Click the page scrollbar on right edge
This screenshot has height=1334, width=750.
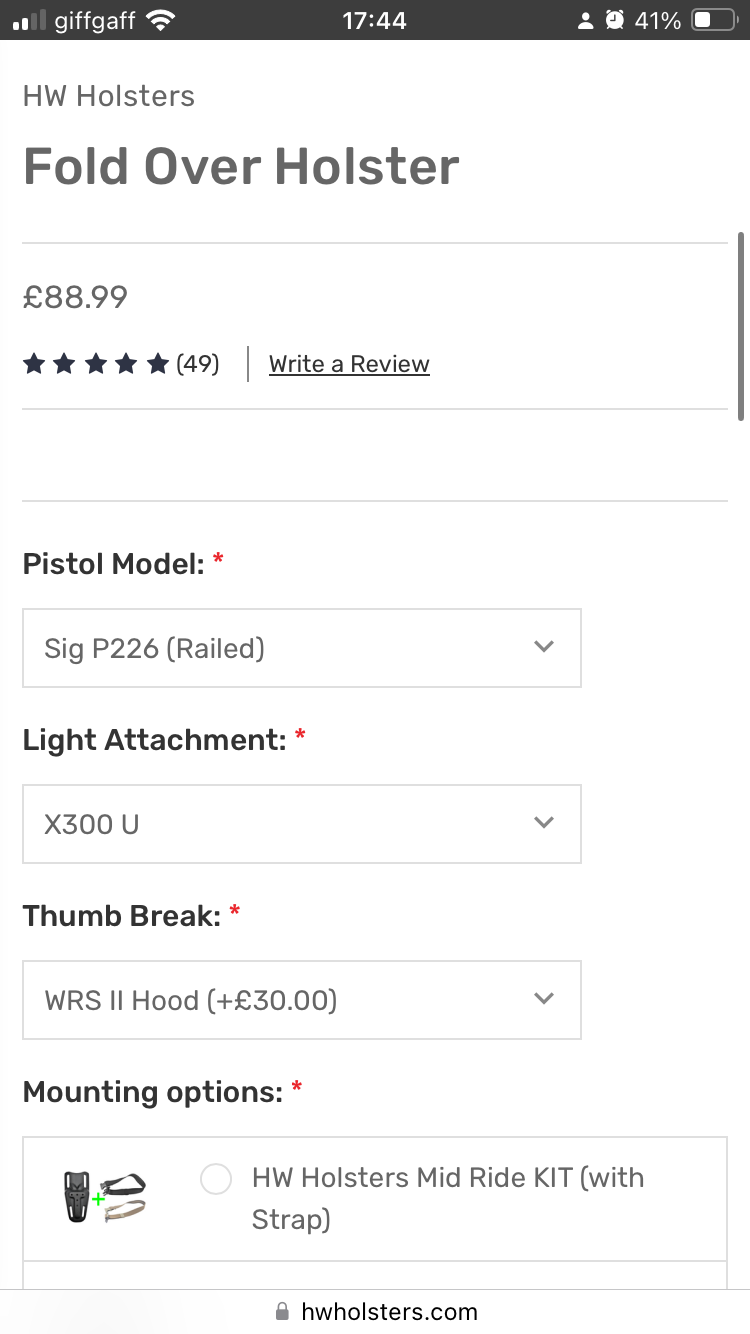tap(740, 326)
